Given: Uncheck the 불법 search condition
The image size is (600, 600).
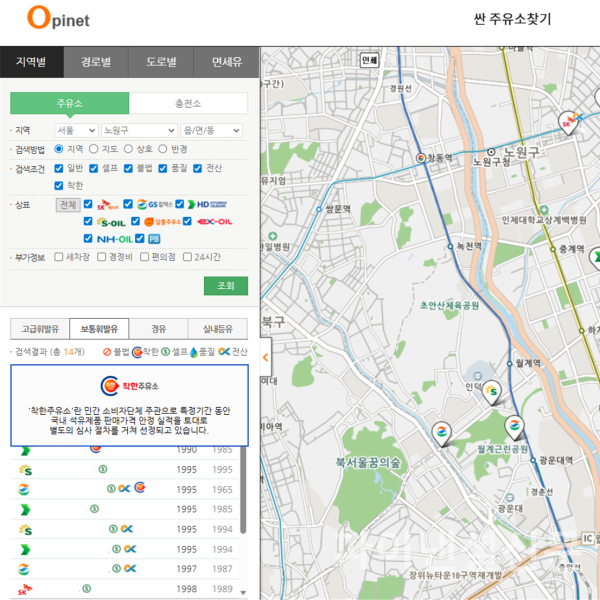Looking at the screenshot, I should pos(129,168).
